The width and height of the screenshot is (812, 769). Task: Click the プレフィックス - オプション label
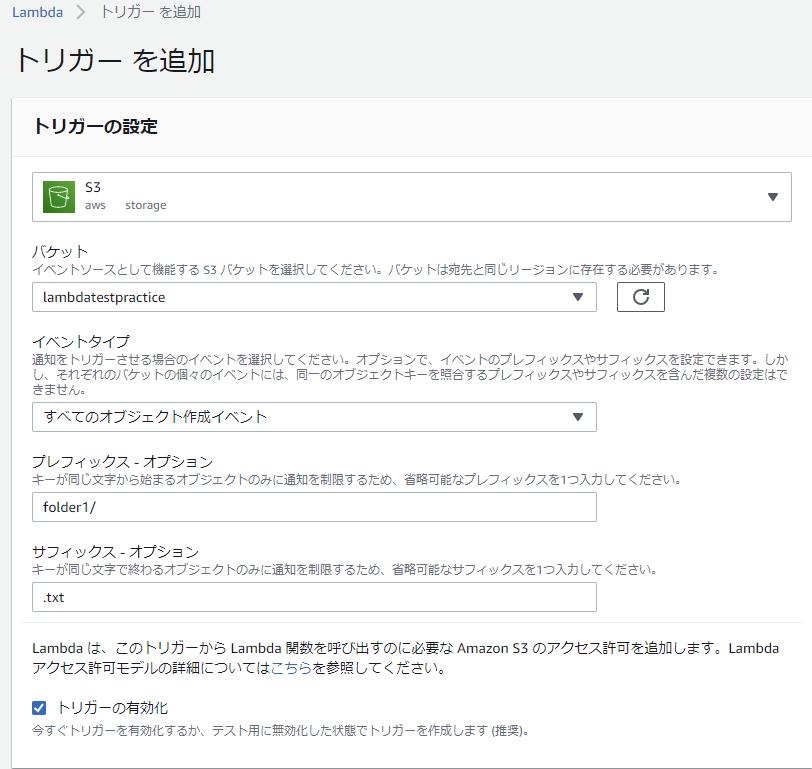click(x=122, y=461)
